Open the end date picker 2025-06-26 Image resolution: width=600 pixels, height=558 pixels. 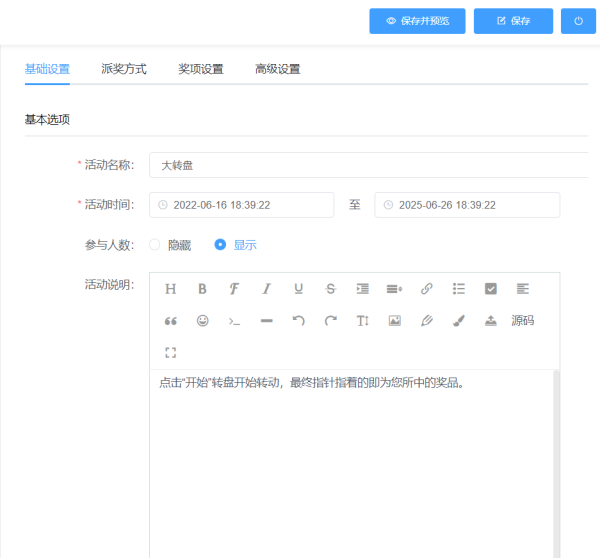point(467,205)
